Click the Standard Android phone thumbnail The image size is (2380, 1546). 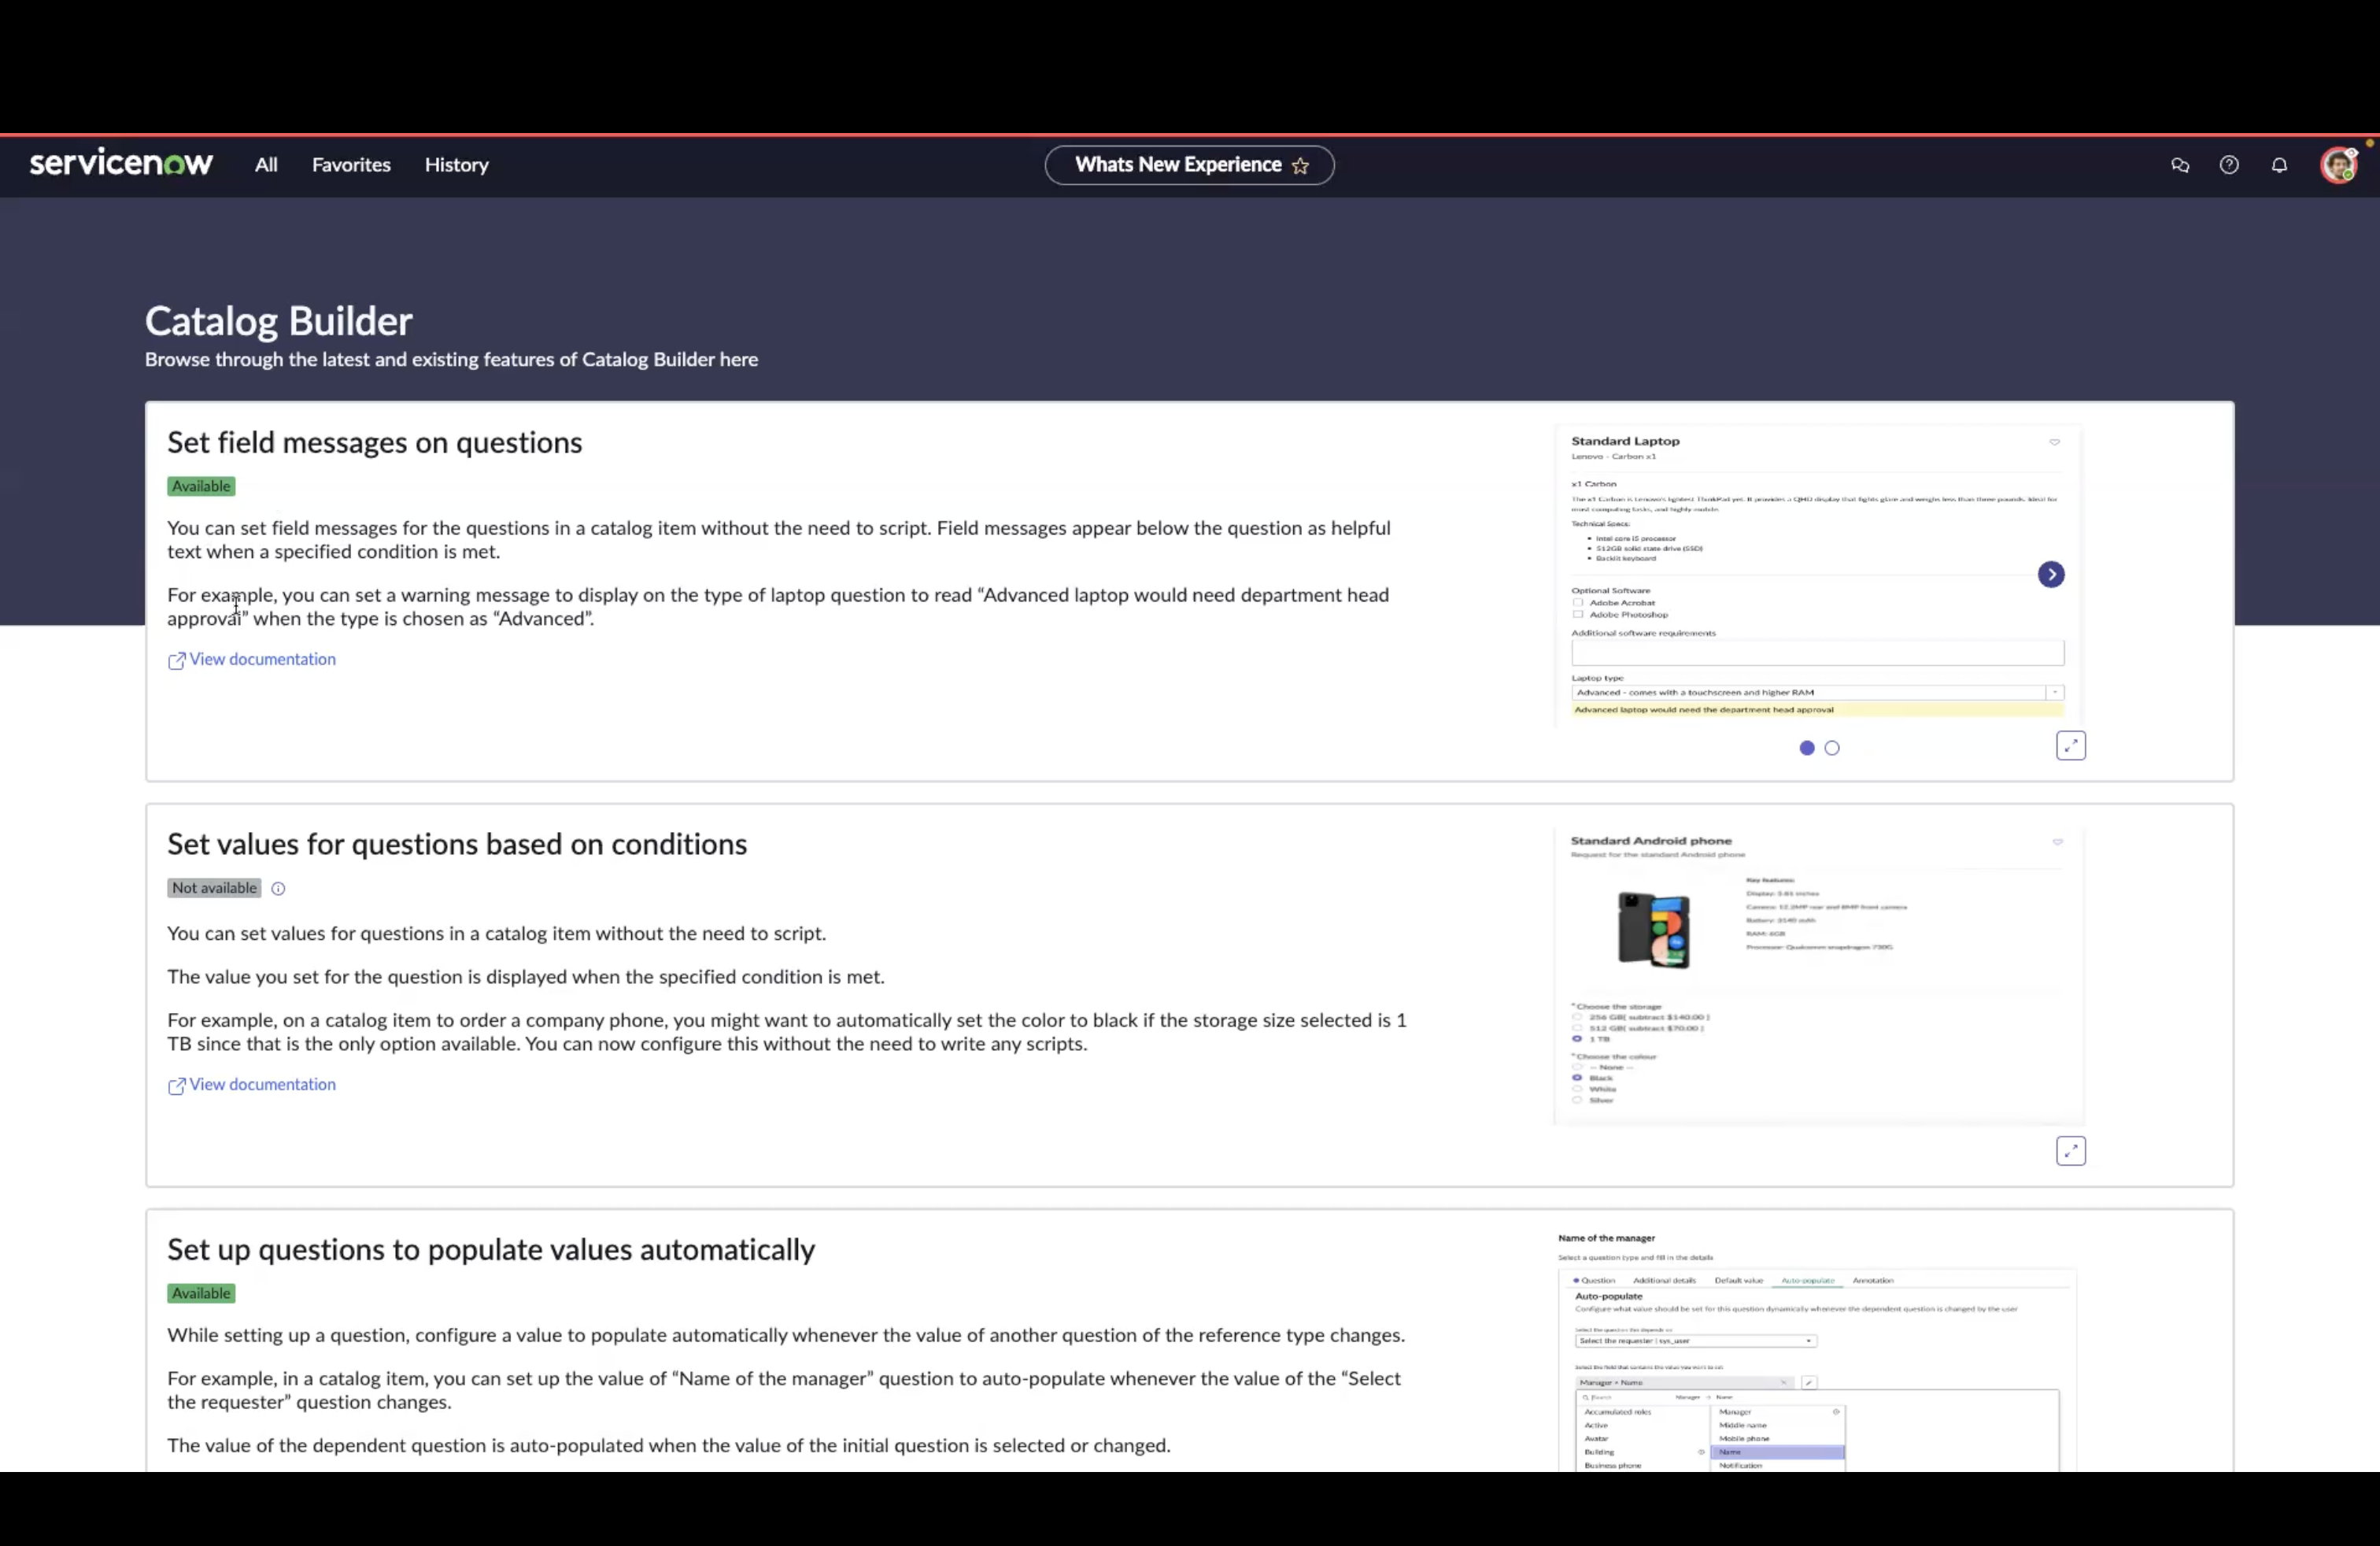[x=1818, y=975]
